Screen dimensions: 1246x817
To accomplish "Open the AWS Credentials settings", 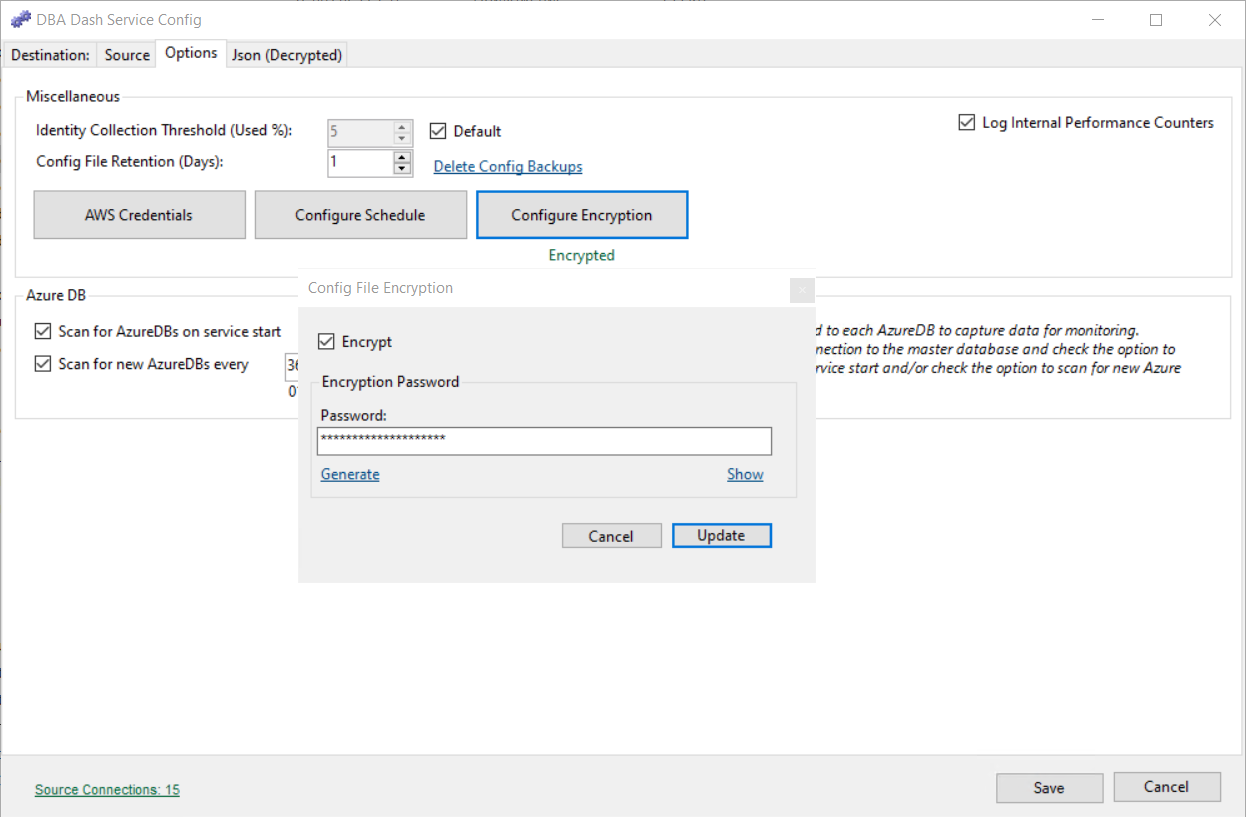I will pos(139,214).
